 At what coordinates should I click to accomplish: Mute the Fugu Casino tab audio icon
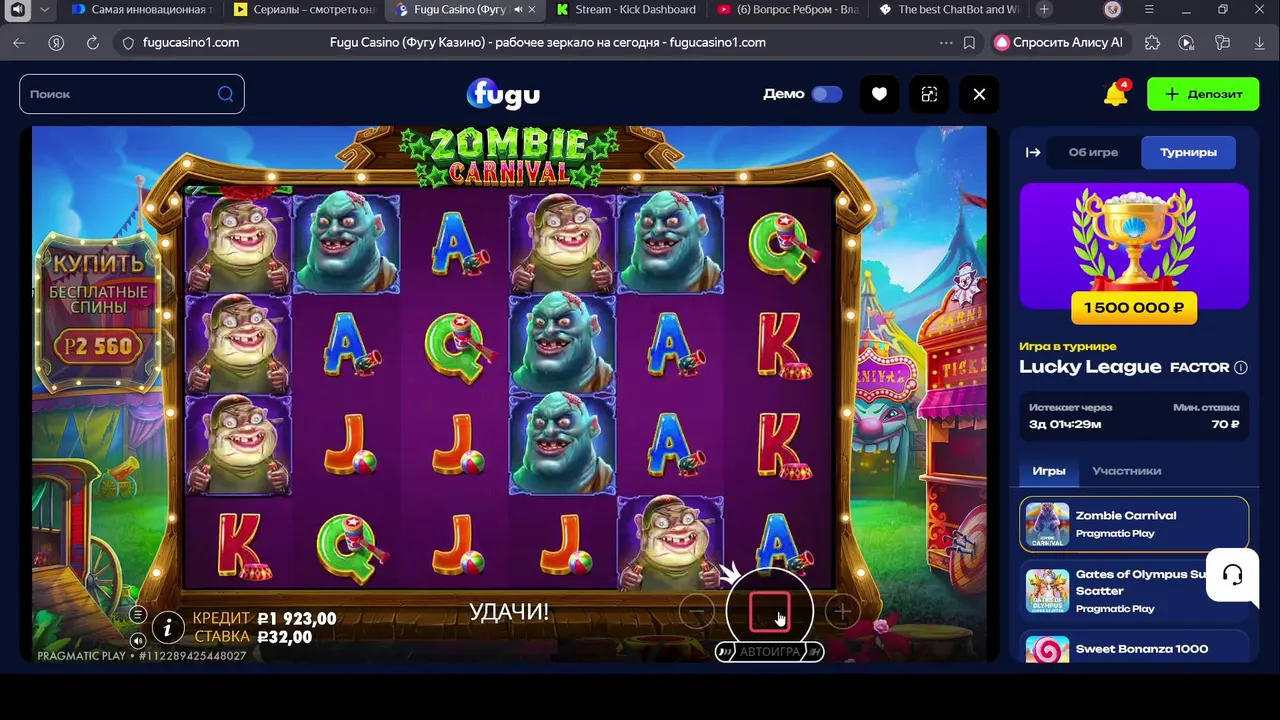518,10
